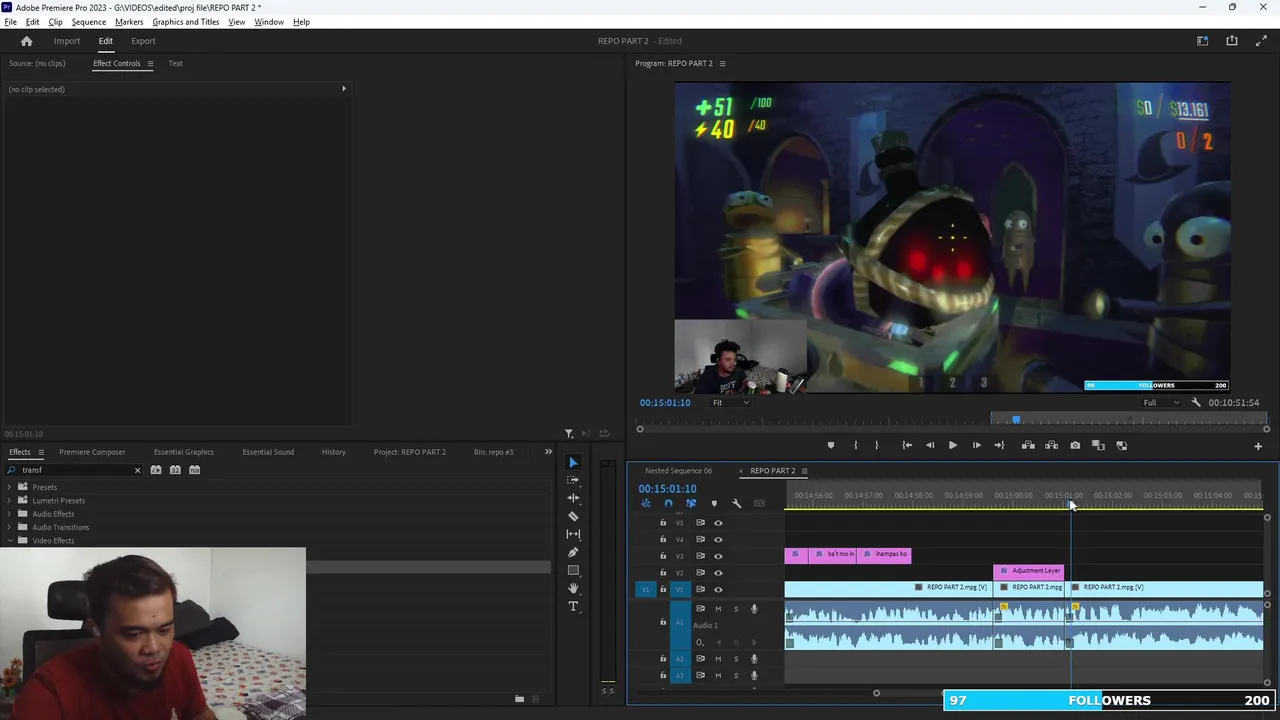Open workspaces layout icon
1280x720 pixels.
pos(1203,41)
